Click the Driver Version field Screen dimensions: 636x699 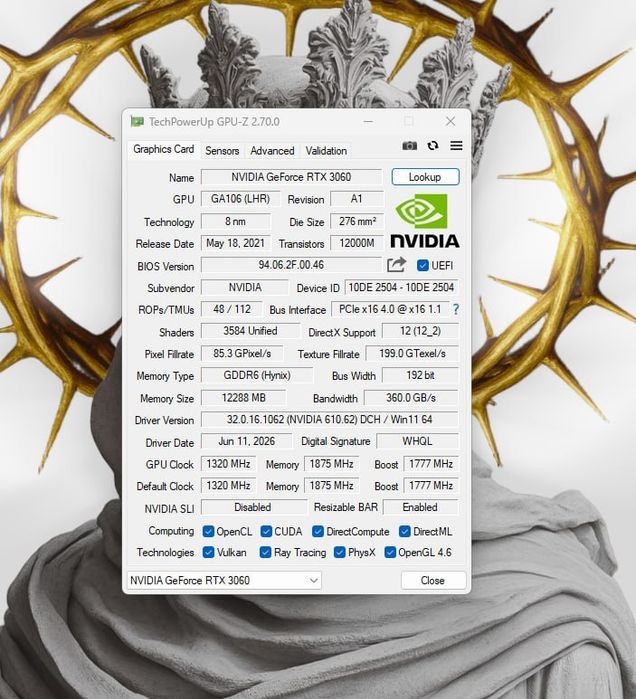pyautogui.click(x=329, y=419)
